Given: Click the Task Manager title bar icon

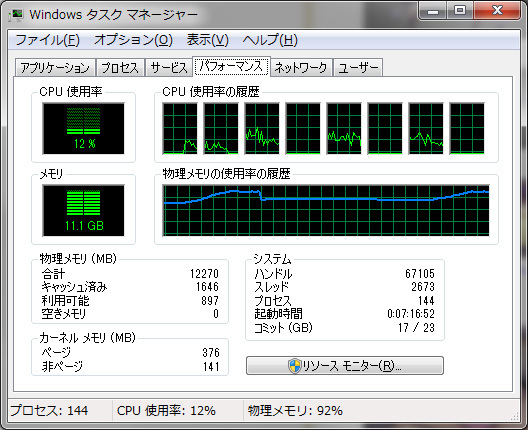Looking at the screenshot, I should coord(16,15).
